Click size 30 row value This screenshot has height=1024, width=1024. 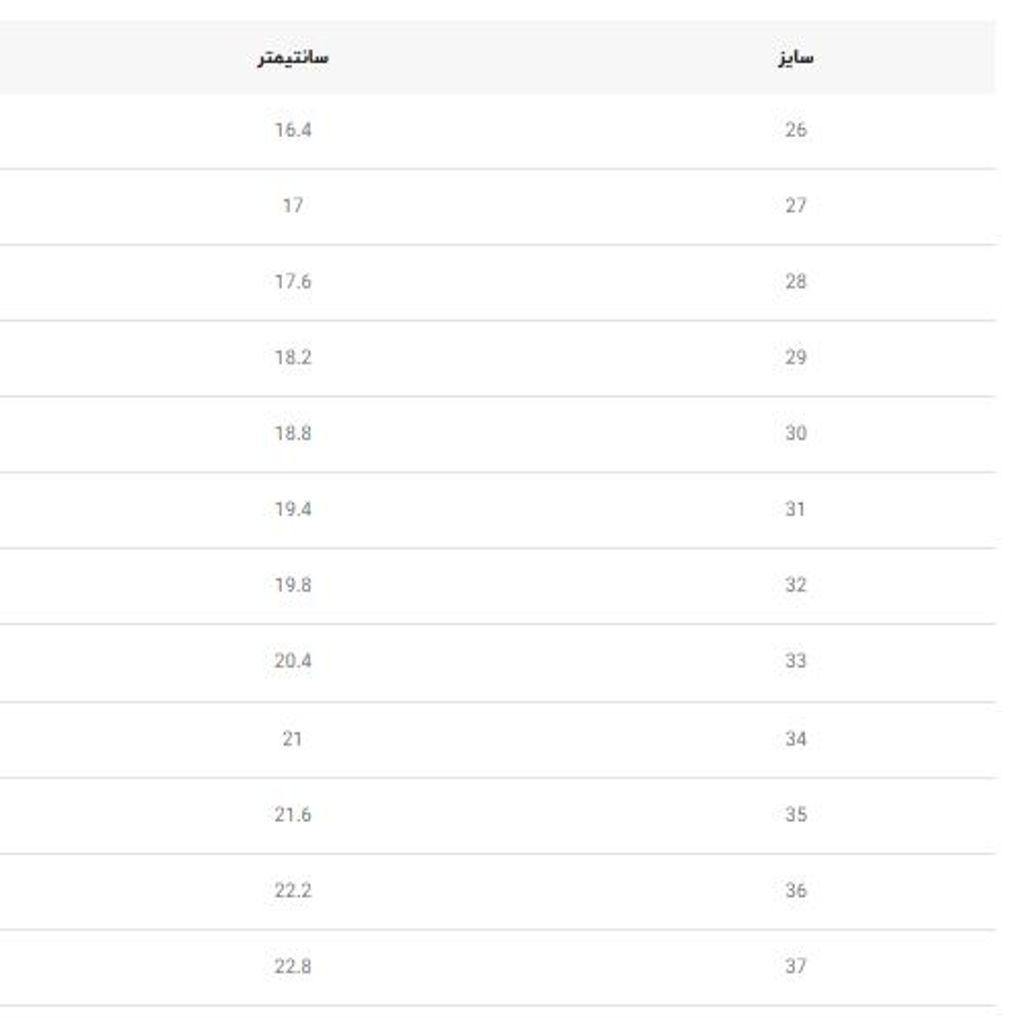[796, 434]
